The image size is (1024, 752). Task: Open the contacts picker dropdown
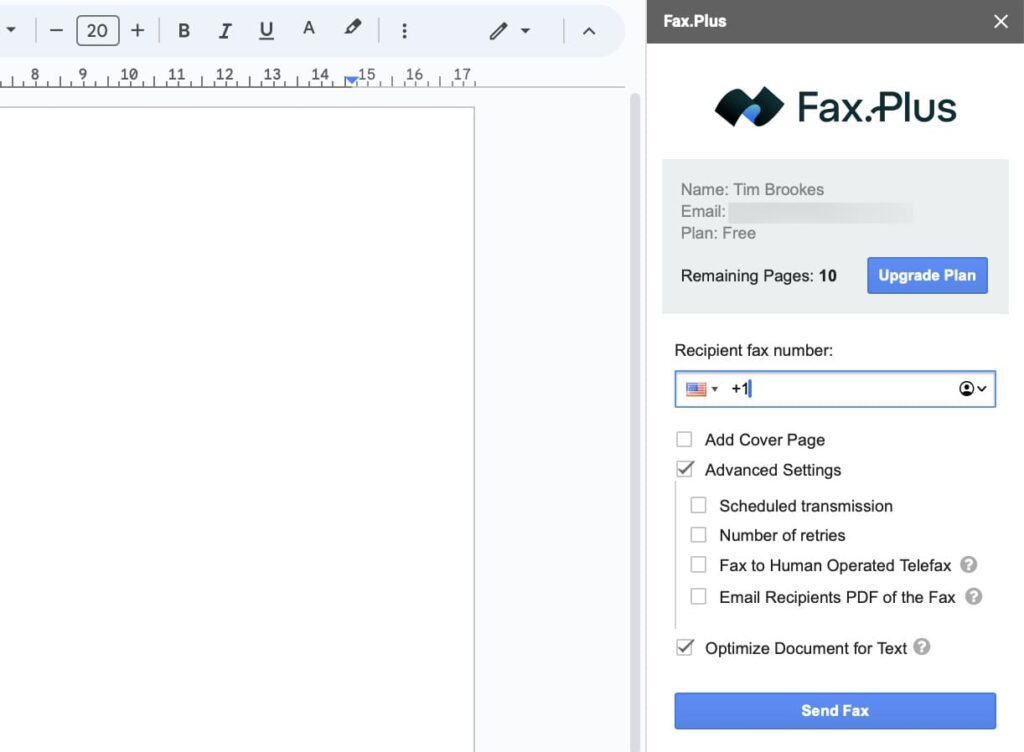point(973,389)
